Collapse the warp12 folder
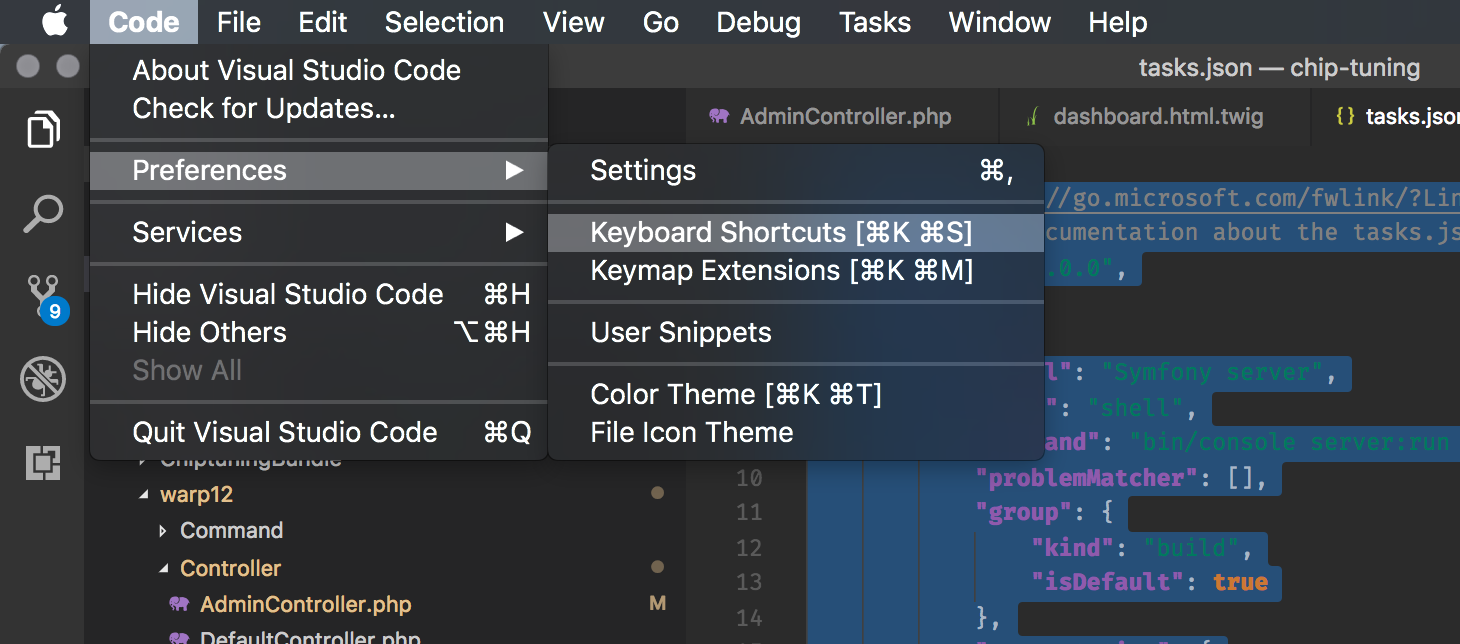This screenshot has height=644, width=1460. point(144,495)
